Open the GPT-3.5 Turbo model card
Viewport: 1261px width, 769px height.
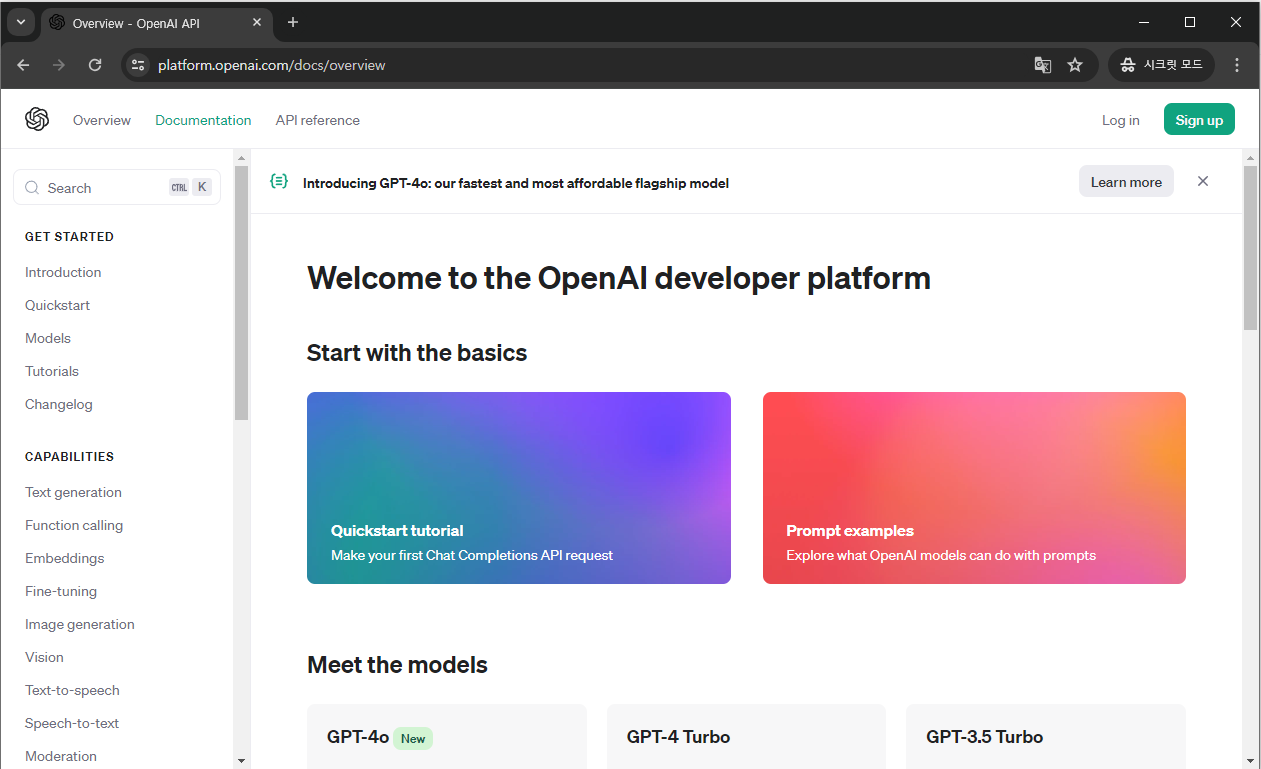pyautogui.click(x=1046, y=736)
